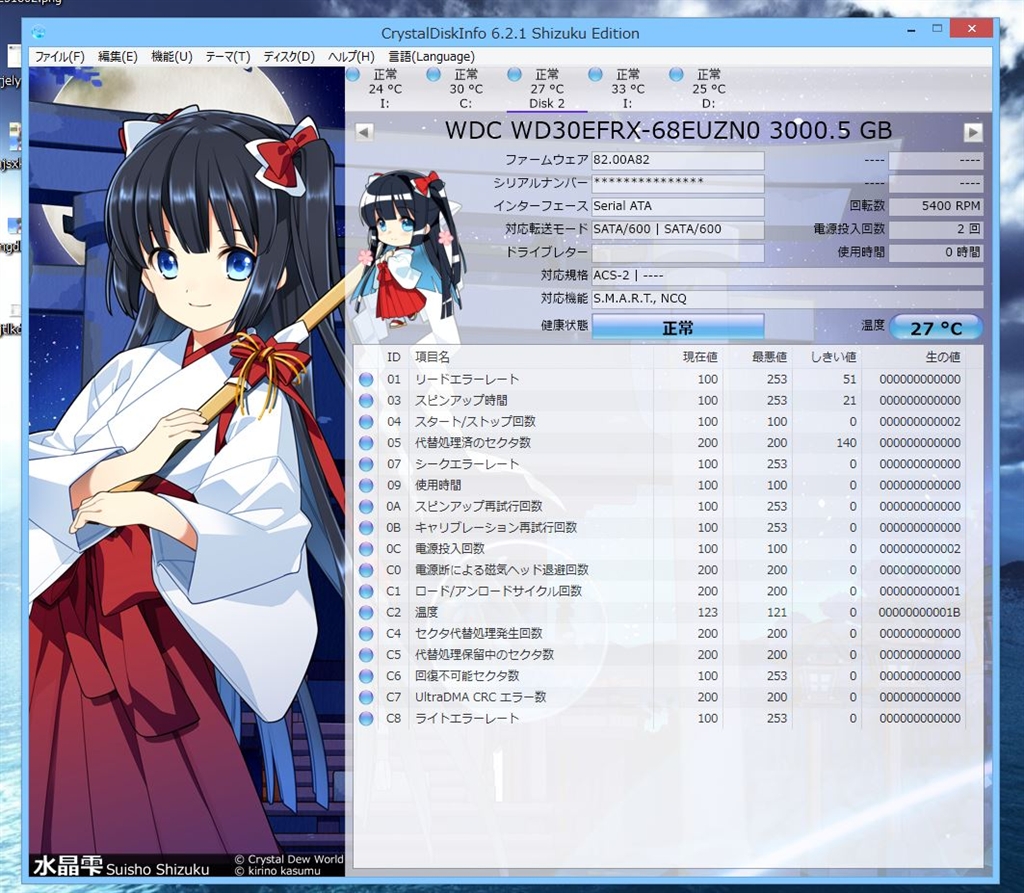Click status orb for 01 リードエラーレート row
The image size is (1024, 893).
point(366,379)
